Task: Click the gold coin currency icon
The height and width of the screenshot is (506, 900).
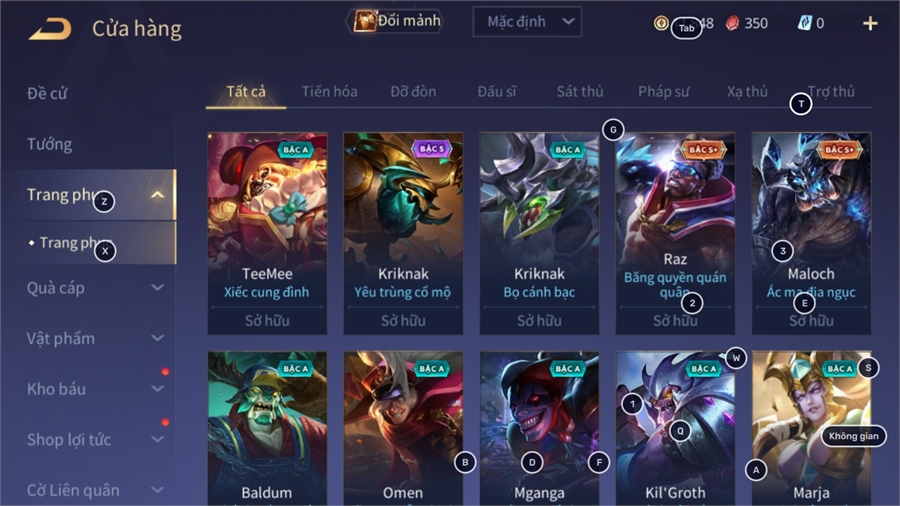Action: [661, 23]
